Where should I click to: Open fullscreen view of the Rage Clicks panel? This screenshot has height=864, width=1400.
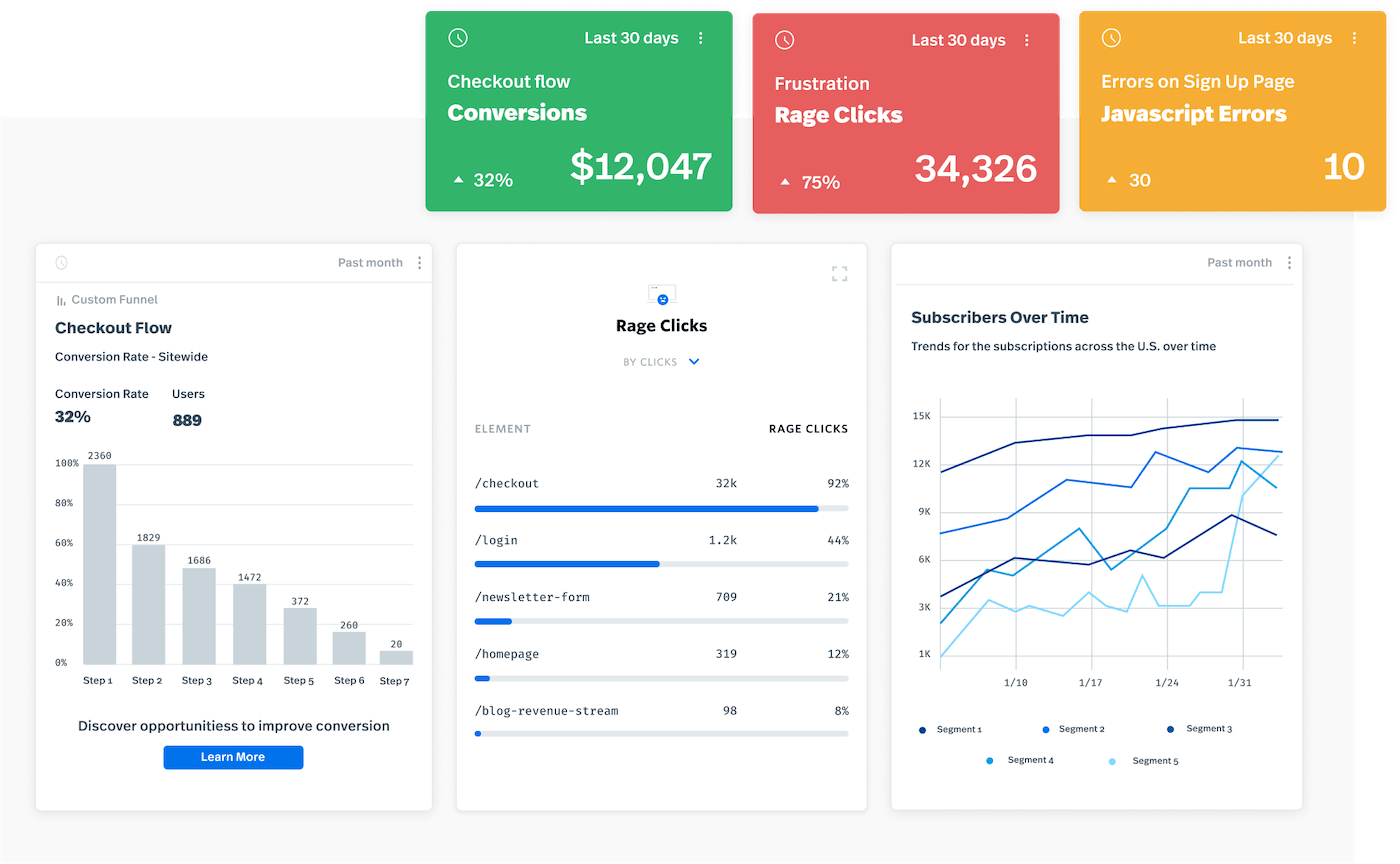coord(839,273)
